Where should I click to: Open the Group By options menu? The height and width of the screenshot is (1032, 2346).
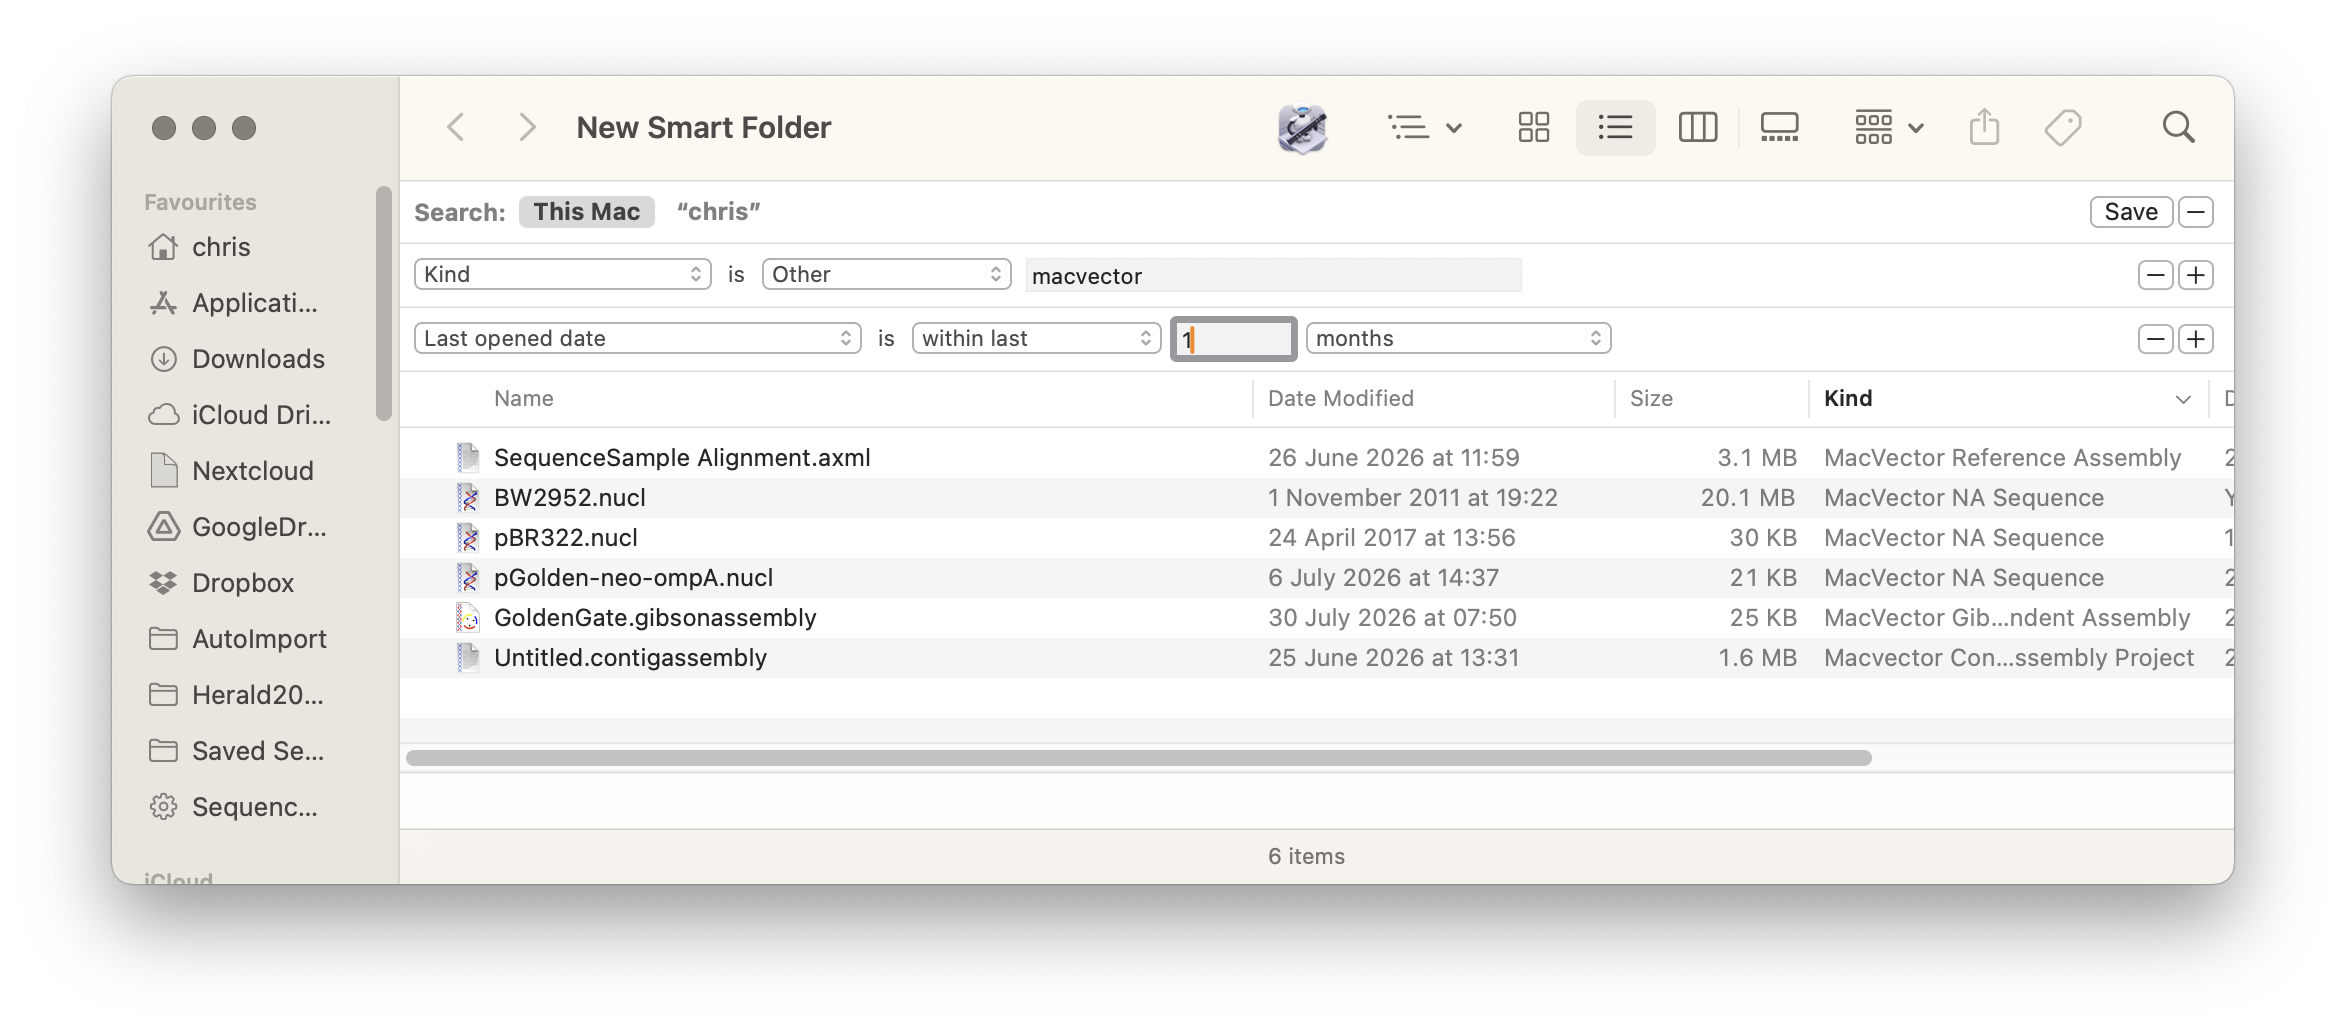point(1888,128)
